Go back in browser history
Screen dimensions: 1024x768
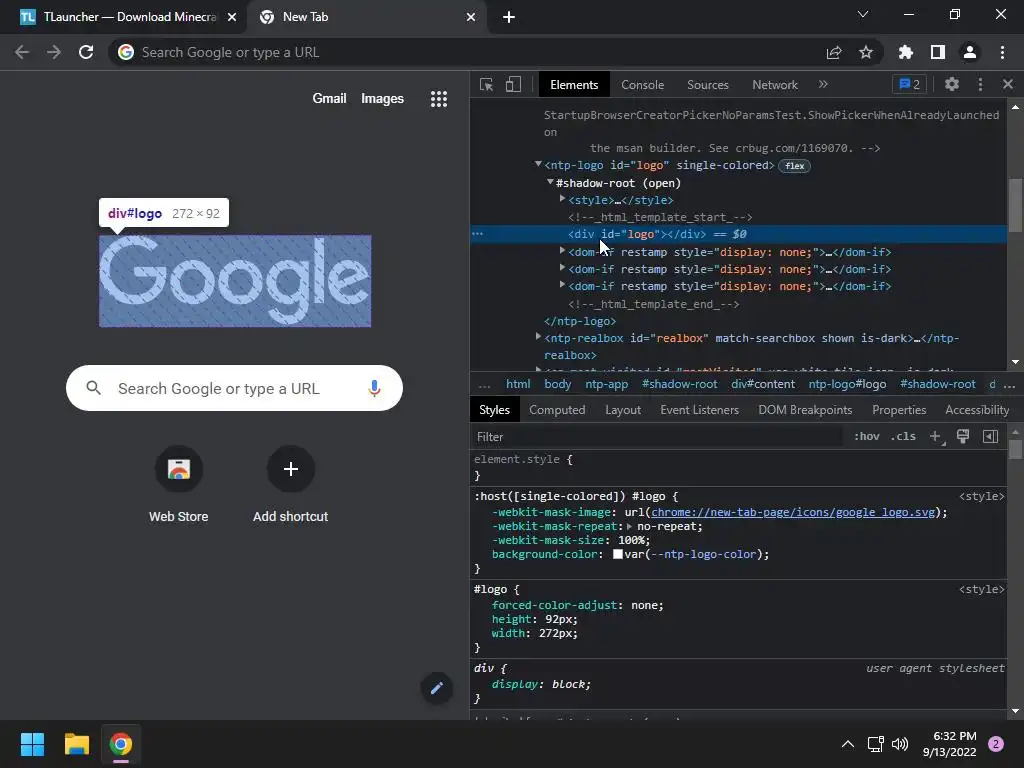coord(22,52)
